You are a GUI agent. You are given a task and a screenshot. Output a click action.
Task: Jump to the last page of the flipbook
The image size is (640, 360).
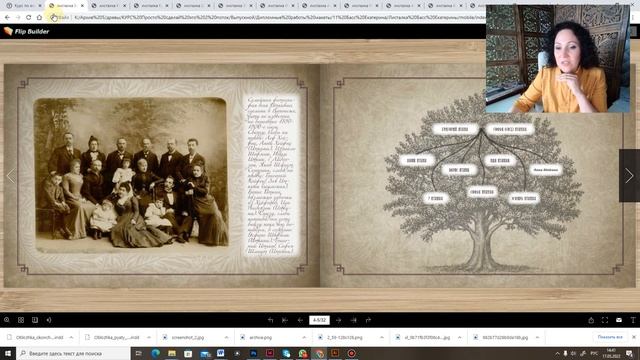click(353, 320)
